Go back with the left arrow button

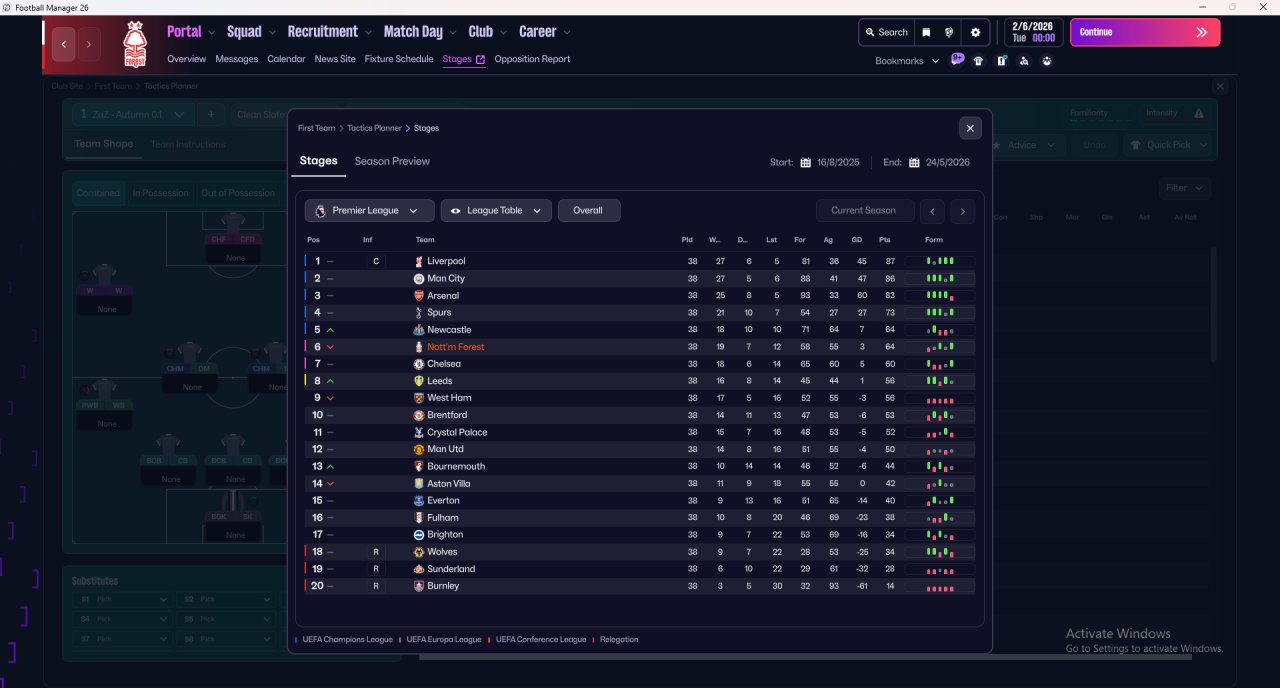click(64, 44)
